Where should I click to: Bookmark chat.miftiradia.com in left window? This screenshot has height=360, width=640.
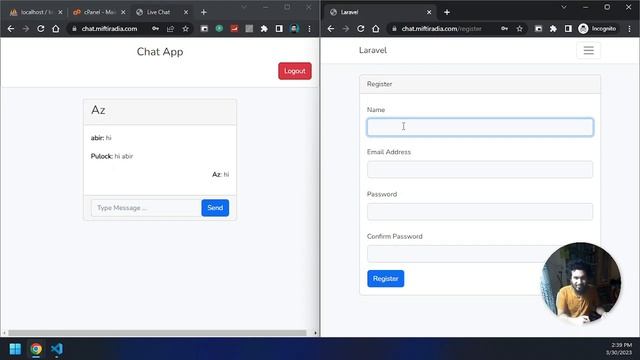186,29
